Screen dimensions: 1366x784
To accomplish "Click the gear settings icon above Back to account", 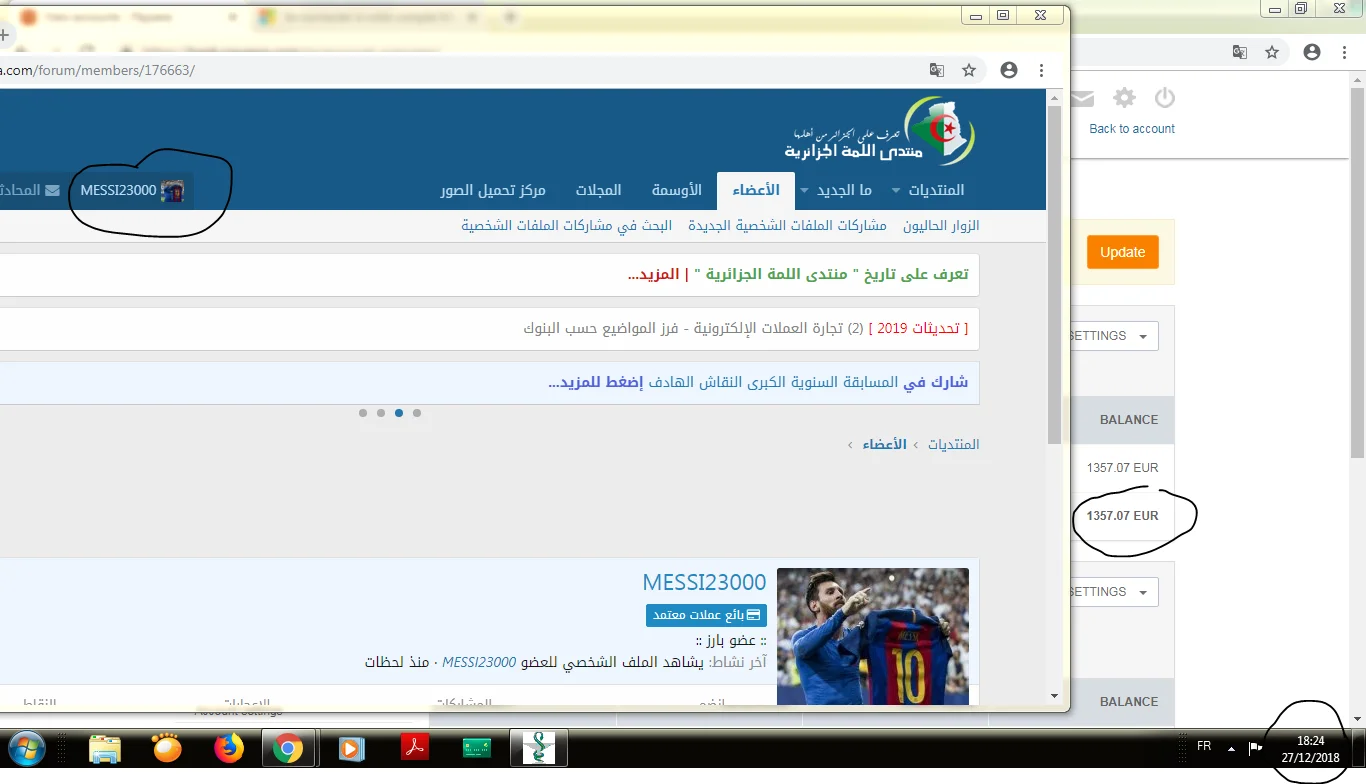I will (x=1125, y=98).
